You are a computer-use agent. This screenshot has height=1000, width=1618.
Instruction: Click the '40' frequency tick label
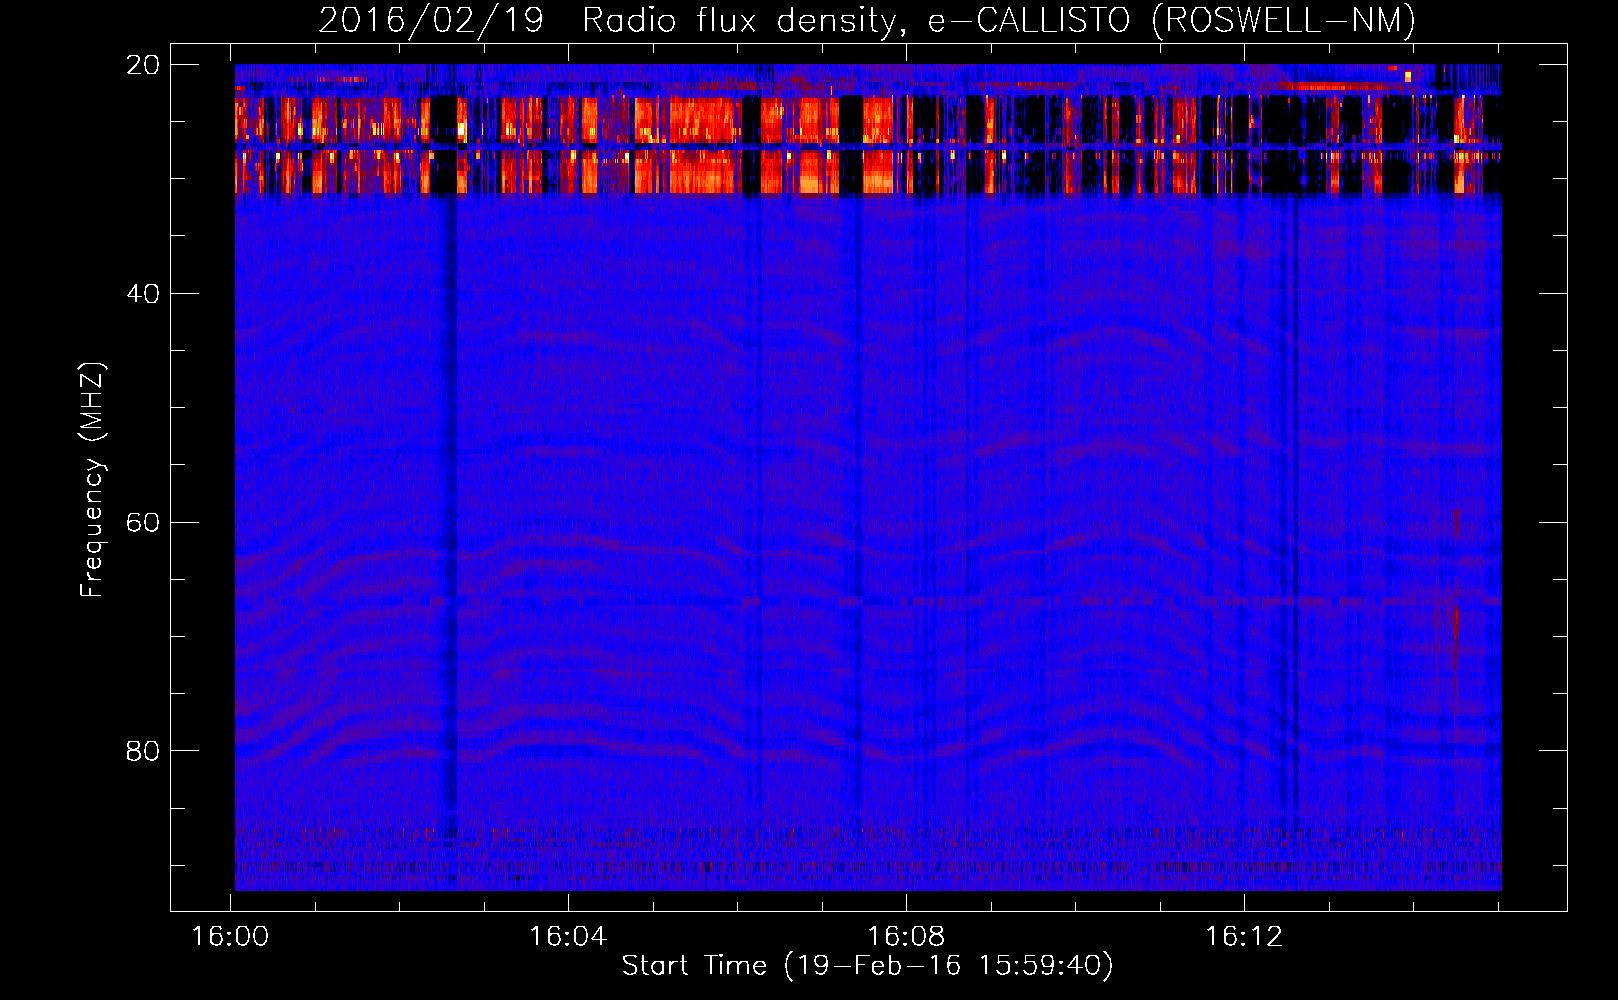pyautogui.click(x=143, y=294)
